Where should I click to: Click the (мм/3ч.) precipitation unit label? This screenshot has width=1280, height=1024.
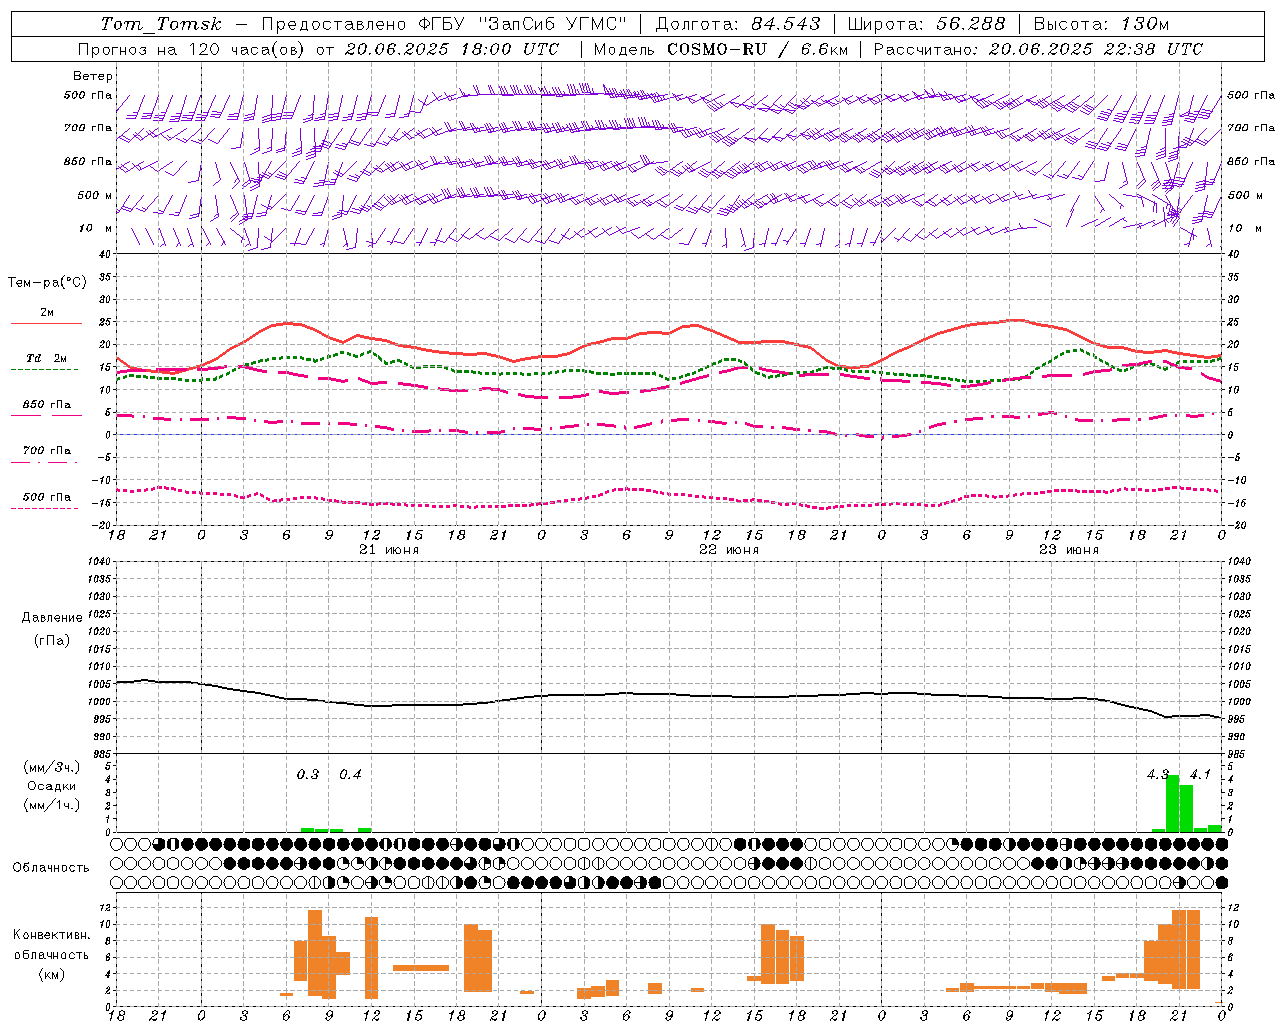point(51,767)
